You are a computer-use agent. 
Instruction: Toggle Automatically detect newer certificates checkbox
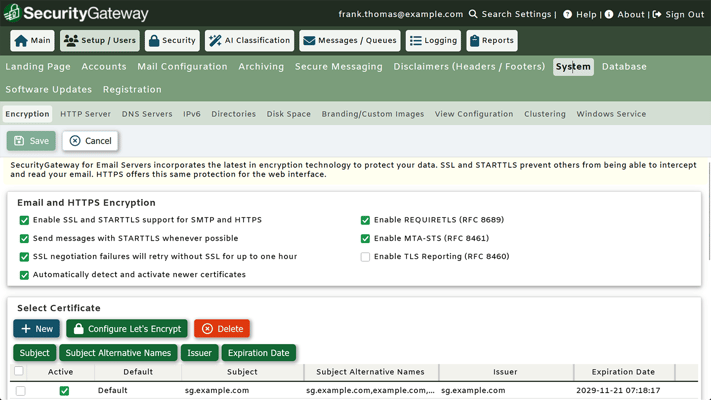tap(24, 275)
